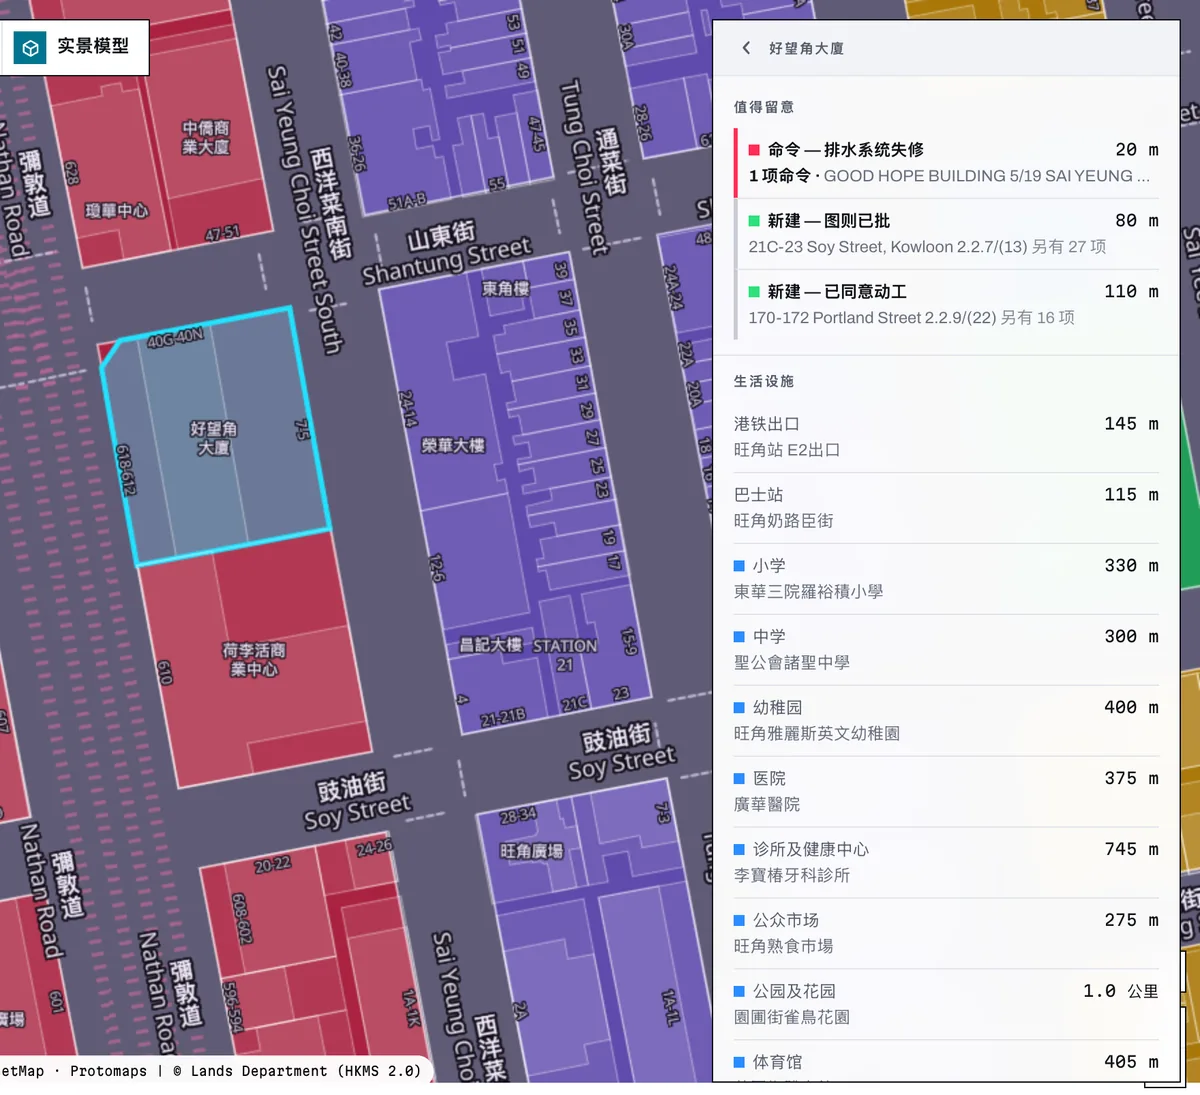Click the blue marker beside 公园及花园

pyautogui.click(x=739, y=992)
